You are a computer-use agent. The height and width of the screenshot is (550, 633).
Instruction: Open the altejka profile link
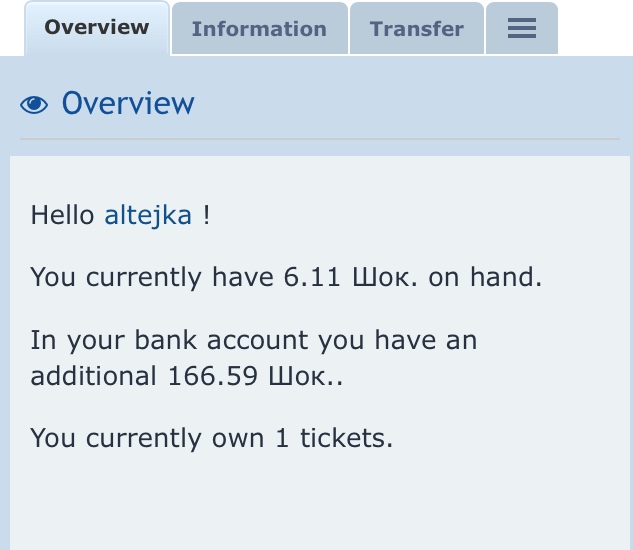[148, 215]
